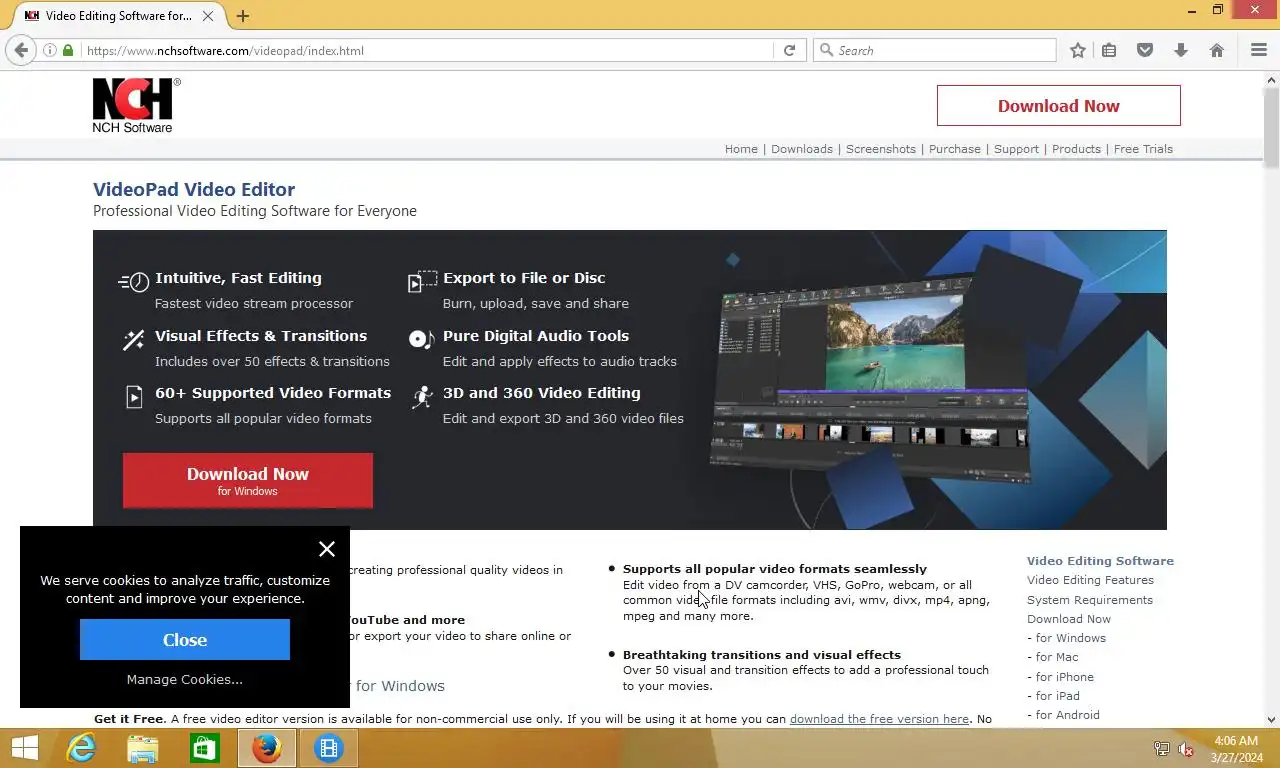Open the Windows Start button
This screenshot has width=1280, height=768.
pyautogui.click(x=24, y=748)
